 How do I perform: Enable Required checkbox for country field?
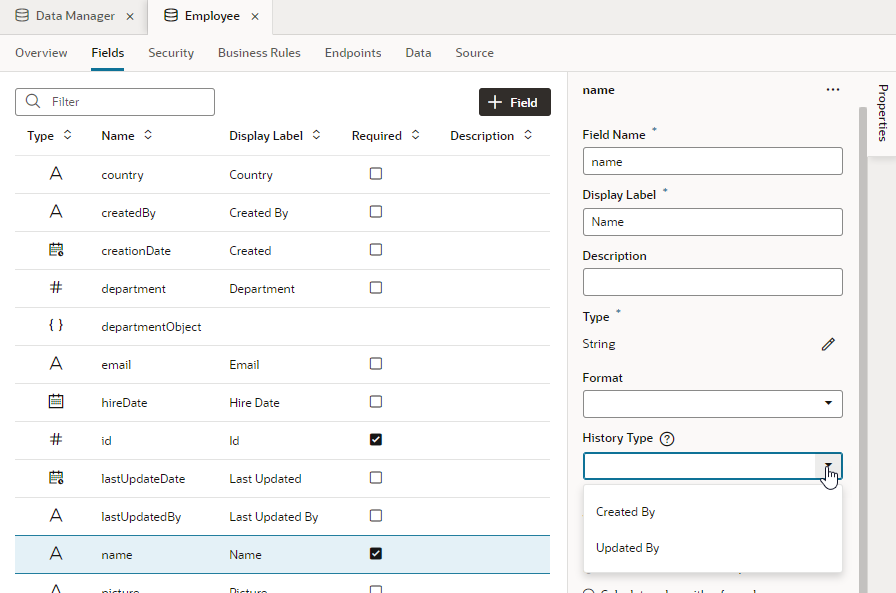click(x=376, y=174)
